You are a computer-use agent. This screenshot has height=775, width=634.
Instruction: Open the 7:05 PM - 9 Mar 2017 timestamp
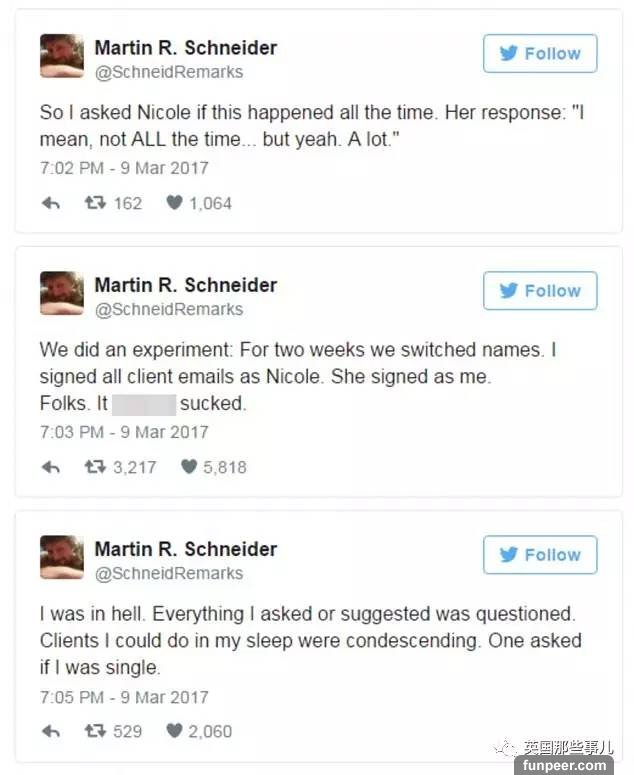pyautogui.click(x=124, y=696)
